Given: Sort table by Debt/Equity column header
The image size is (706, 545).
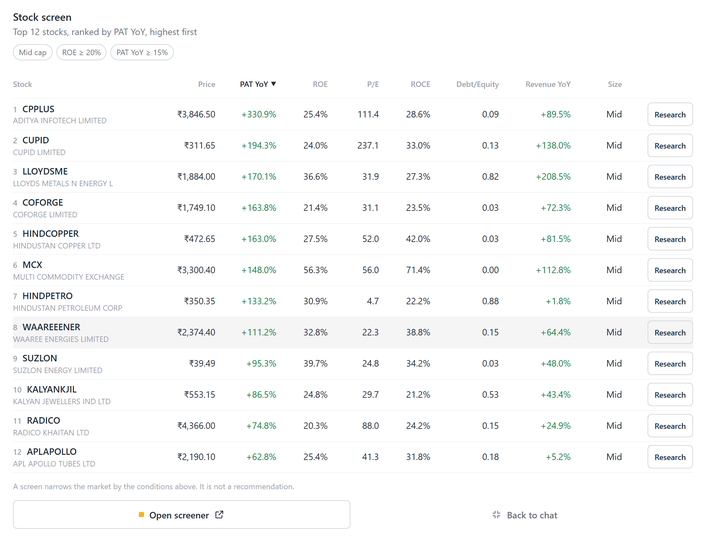Looking at the screenshot, I should pyautogui.click(x=477, y=84).
